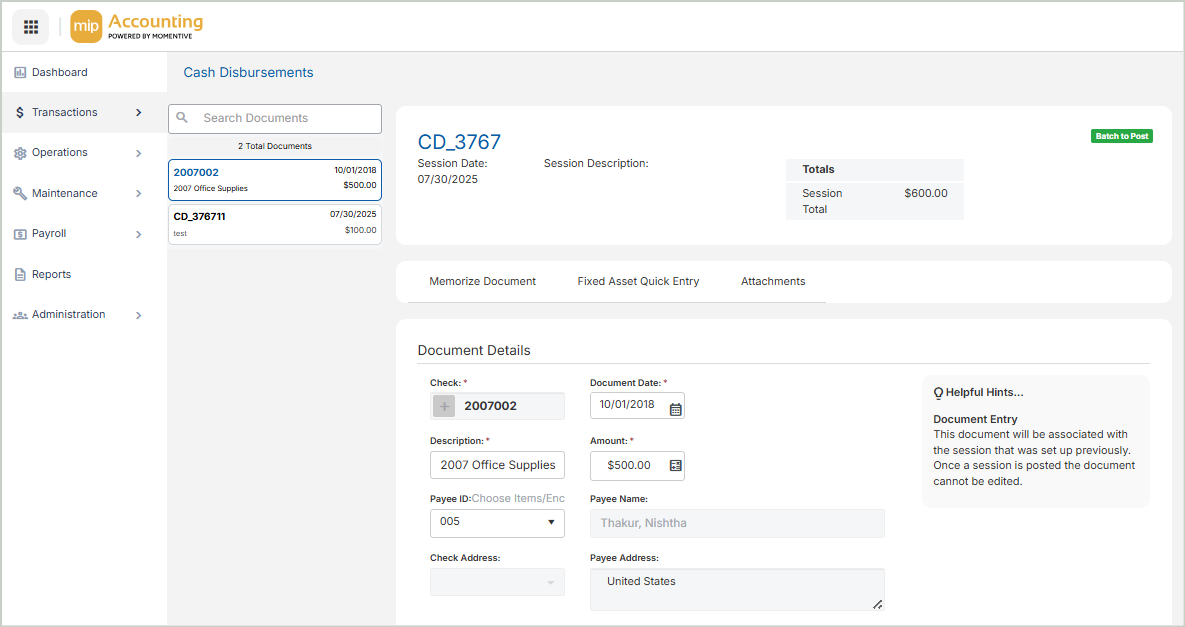Image resolution: width=1185 pixels, height=627 pixels.
Task: Open the calculator icon beside Amount
Action: (675, 466)
